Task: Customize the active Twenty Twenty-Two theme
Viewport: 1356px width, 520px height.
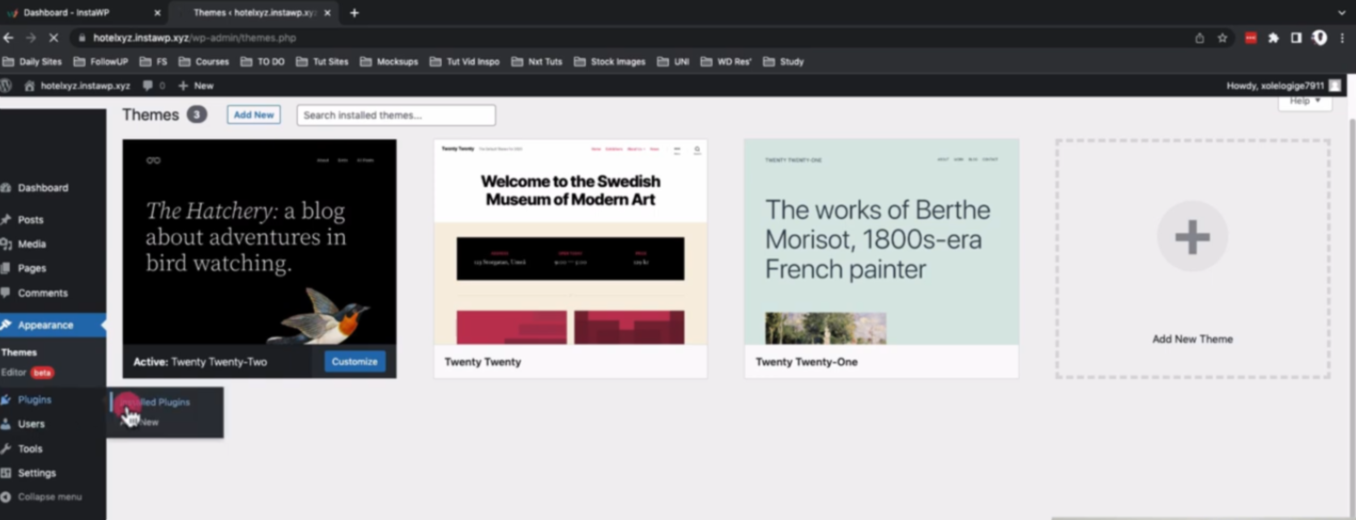Action: click(355, 362)
